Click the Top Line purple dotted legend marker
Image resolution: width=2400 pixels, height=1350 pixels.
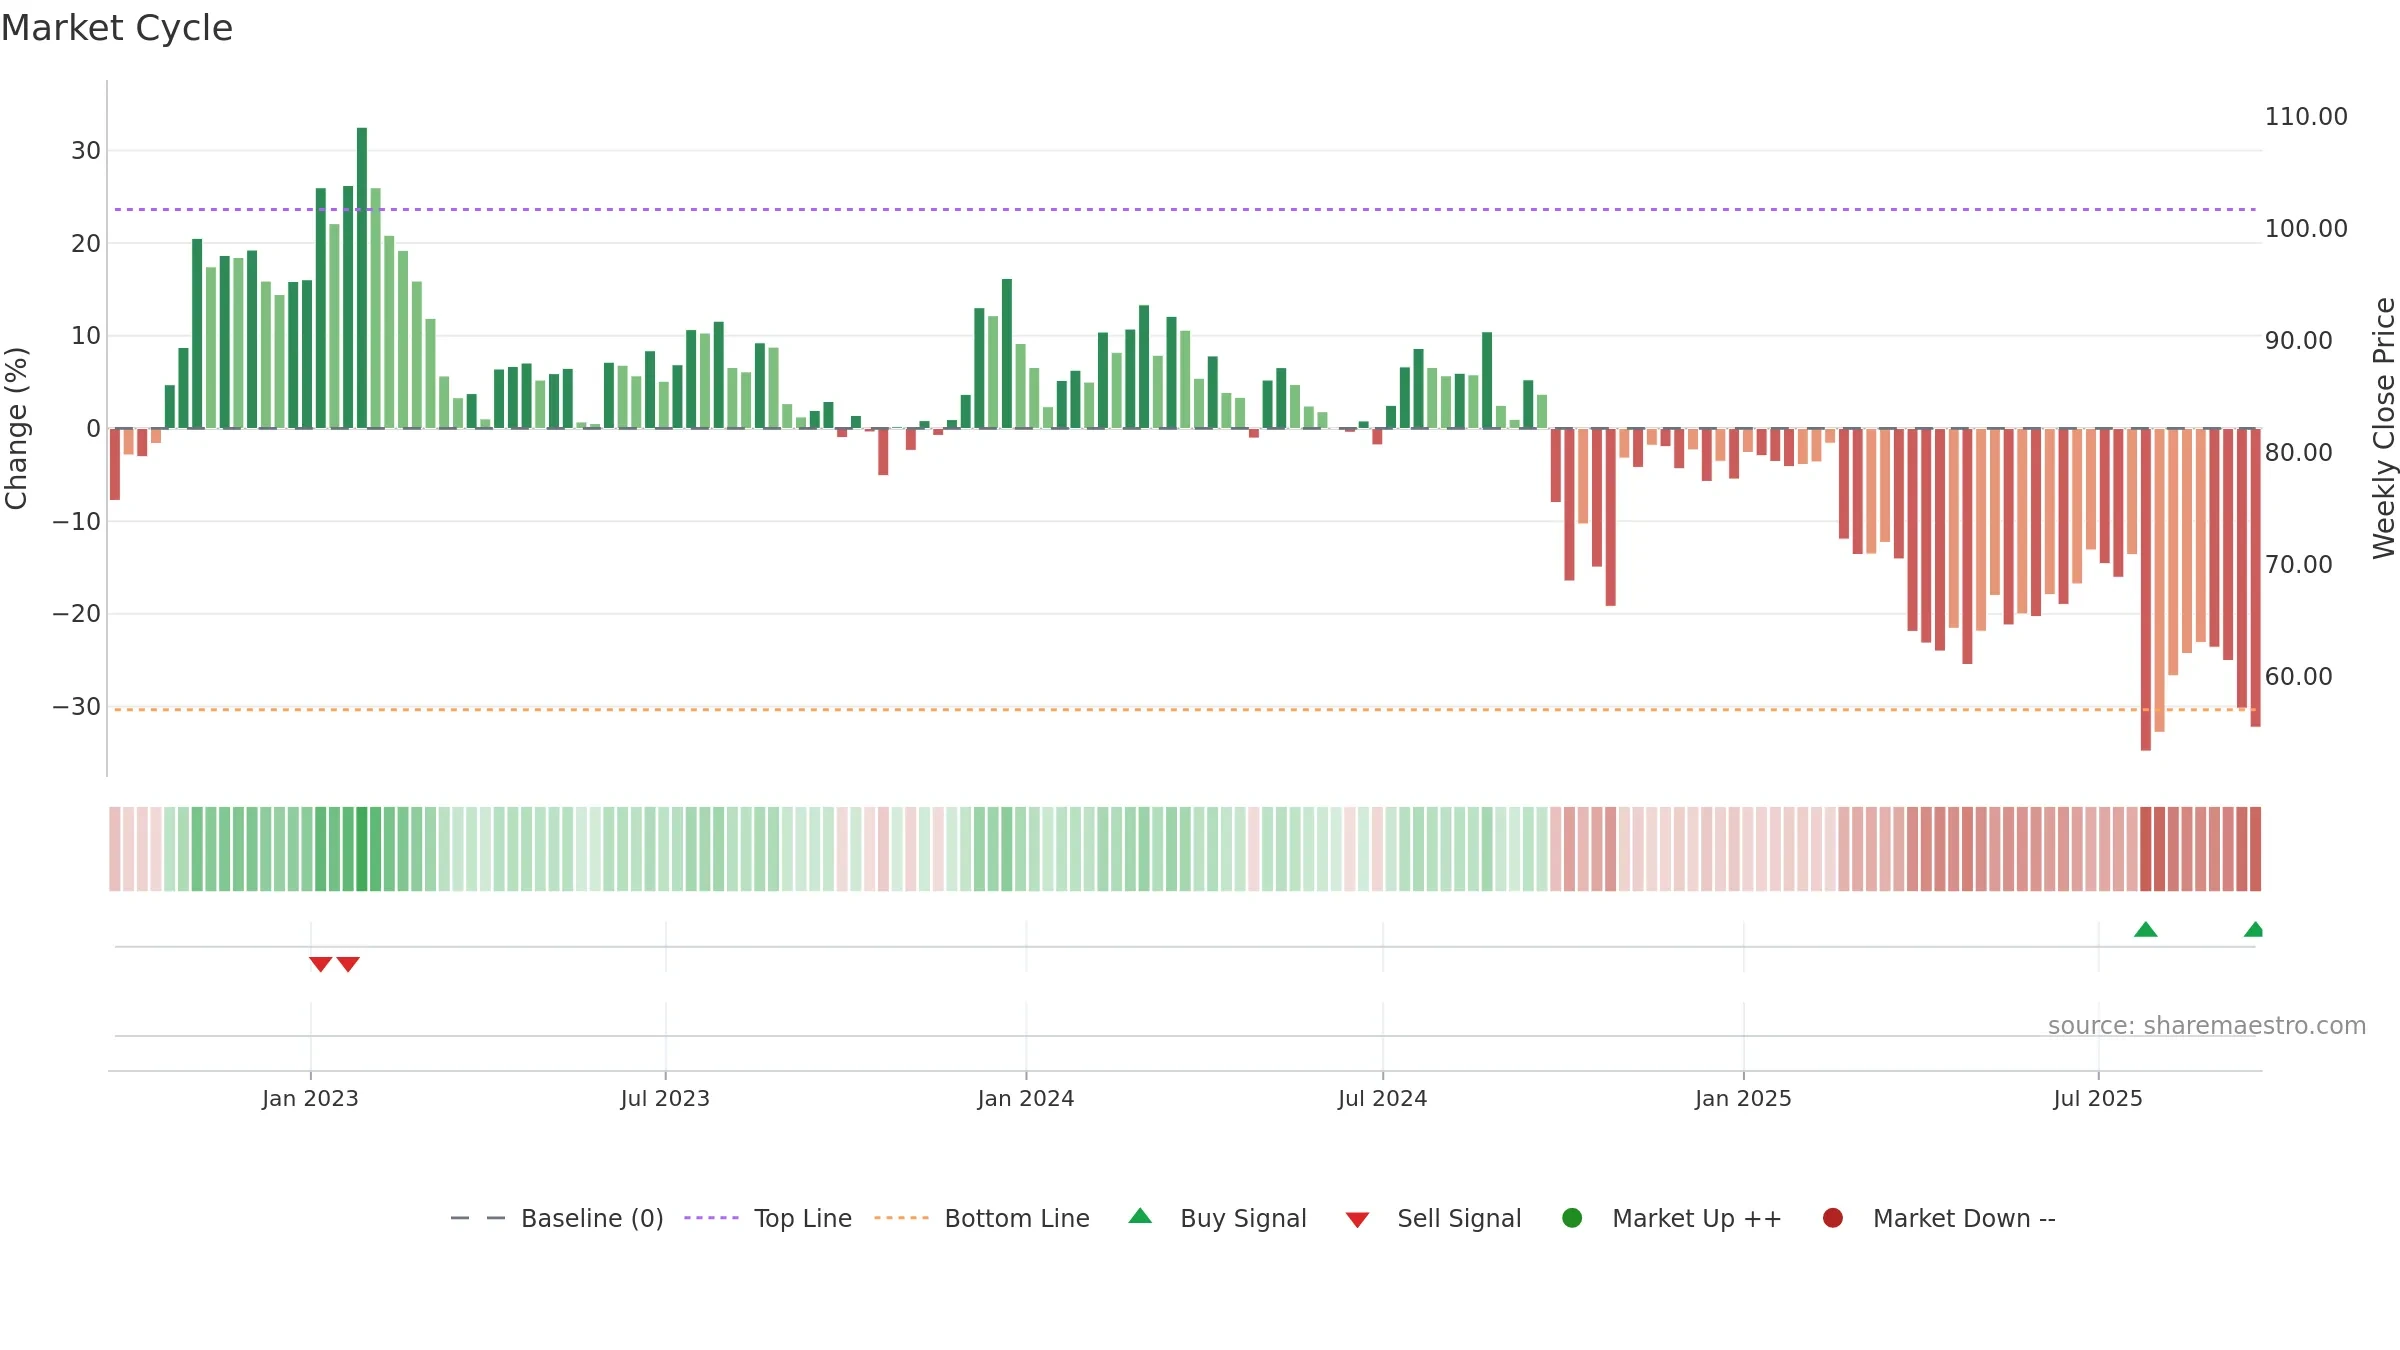point(711,1218)
